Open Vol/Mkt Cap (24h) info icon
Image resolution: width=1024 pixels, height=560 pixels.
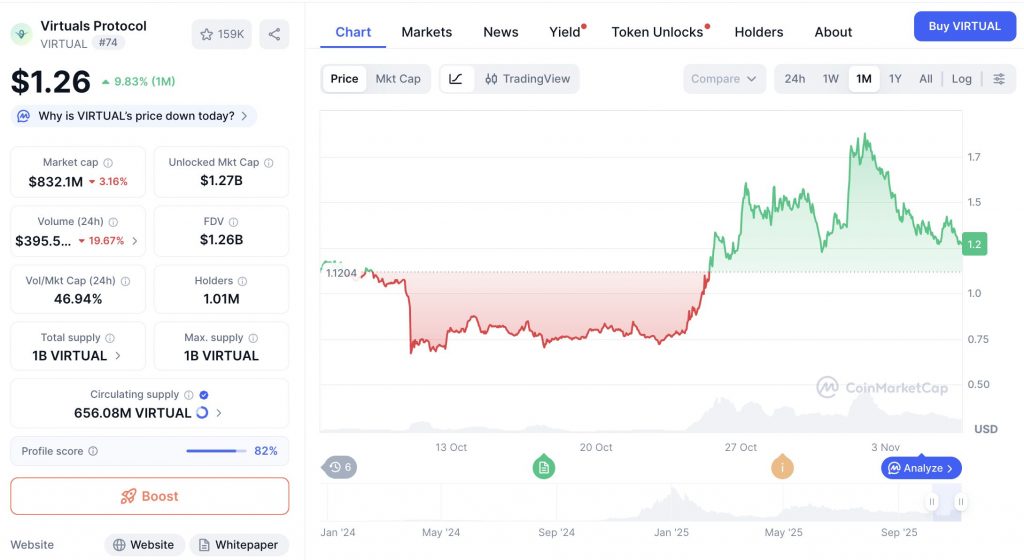click(125, 281)
